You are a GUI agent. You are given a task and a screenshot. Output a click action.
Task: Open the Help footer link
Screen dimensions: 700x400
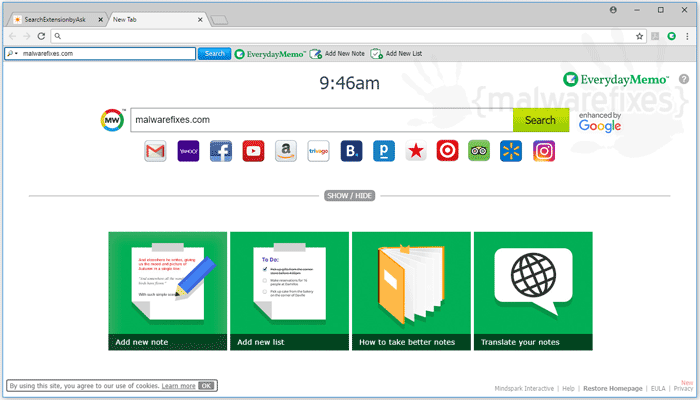pyautogui.click(x=568, y=388)
